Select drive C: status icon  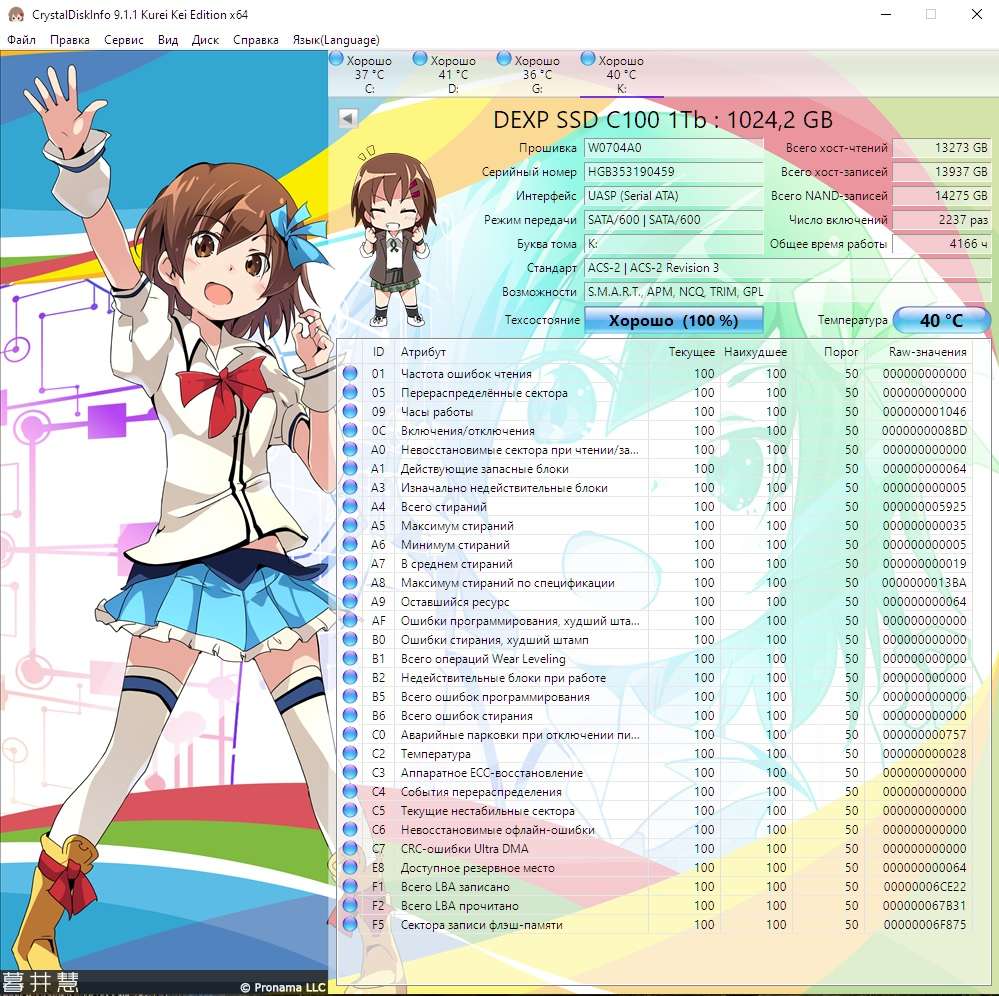click(x=336, y=60)
